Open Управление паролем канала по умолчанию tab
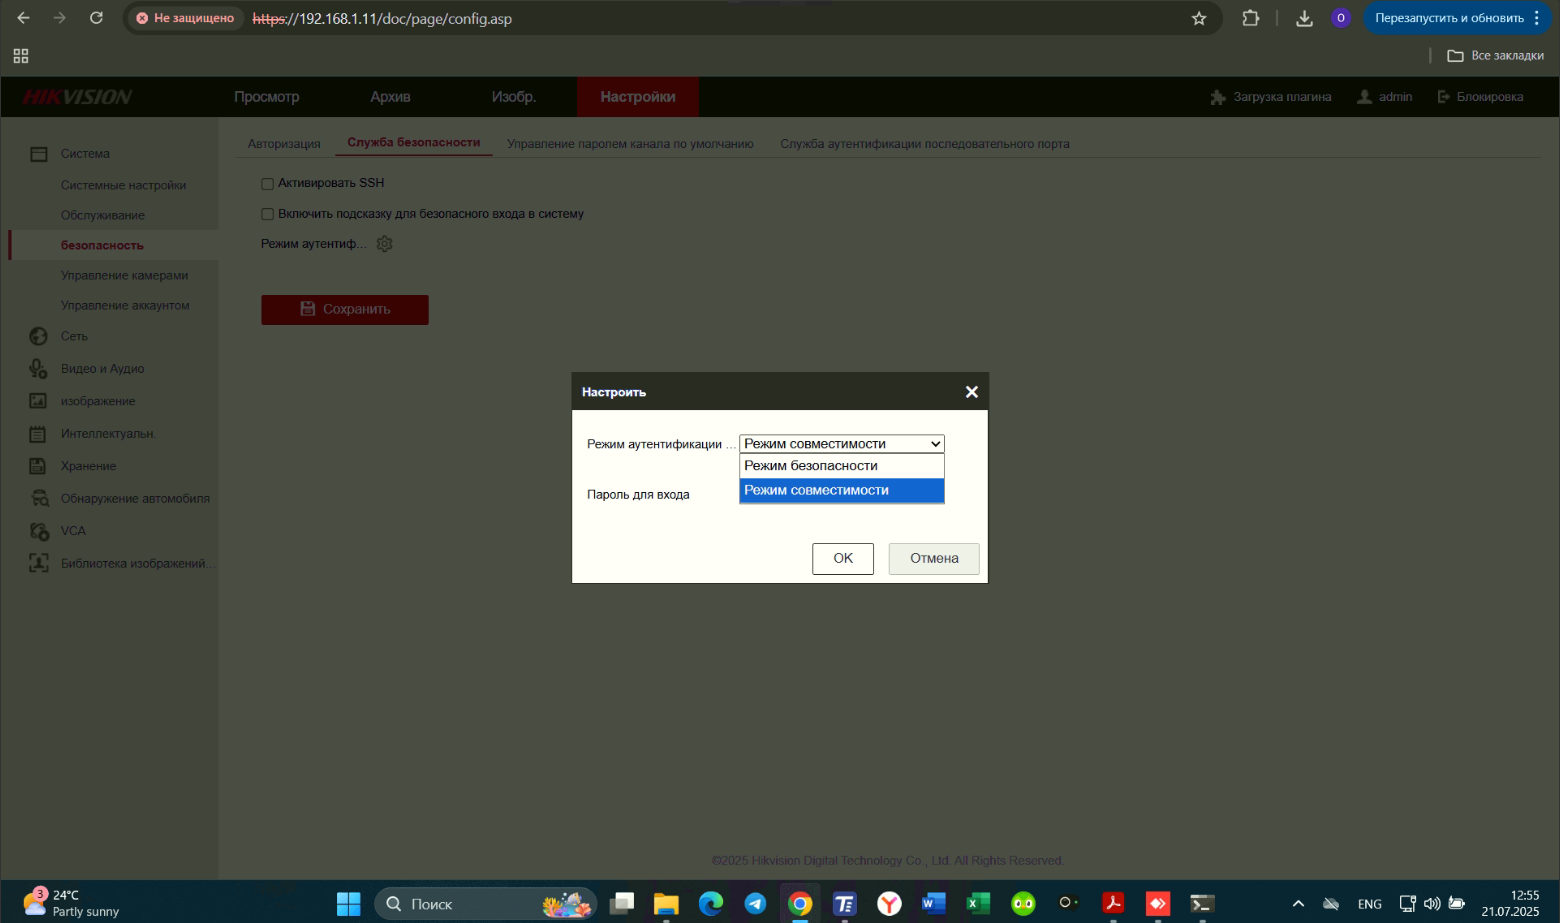Image resolution: width=1560 pixels, height=923 pixels. click(630, 144)
